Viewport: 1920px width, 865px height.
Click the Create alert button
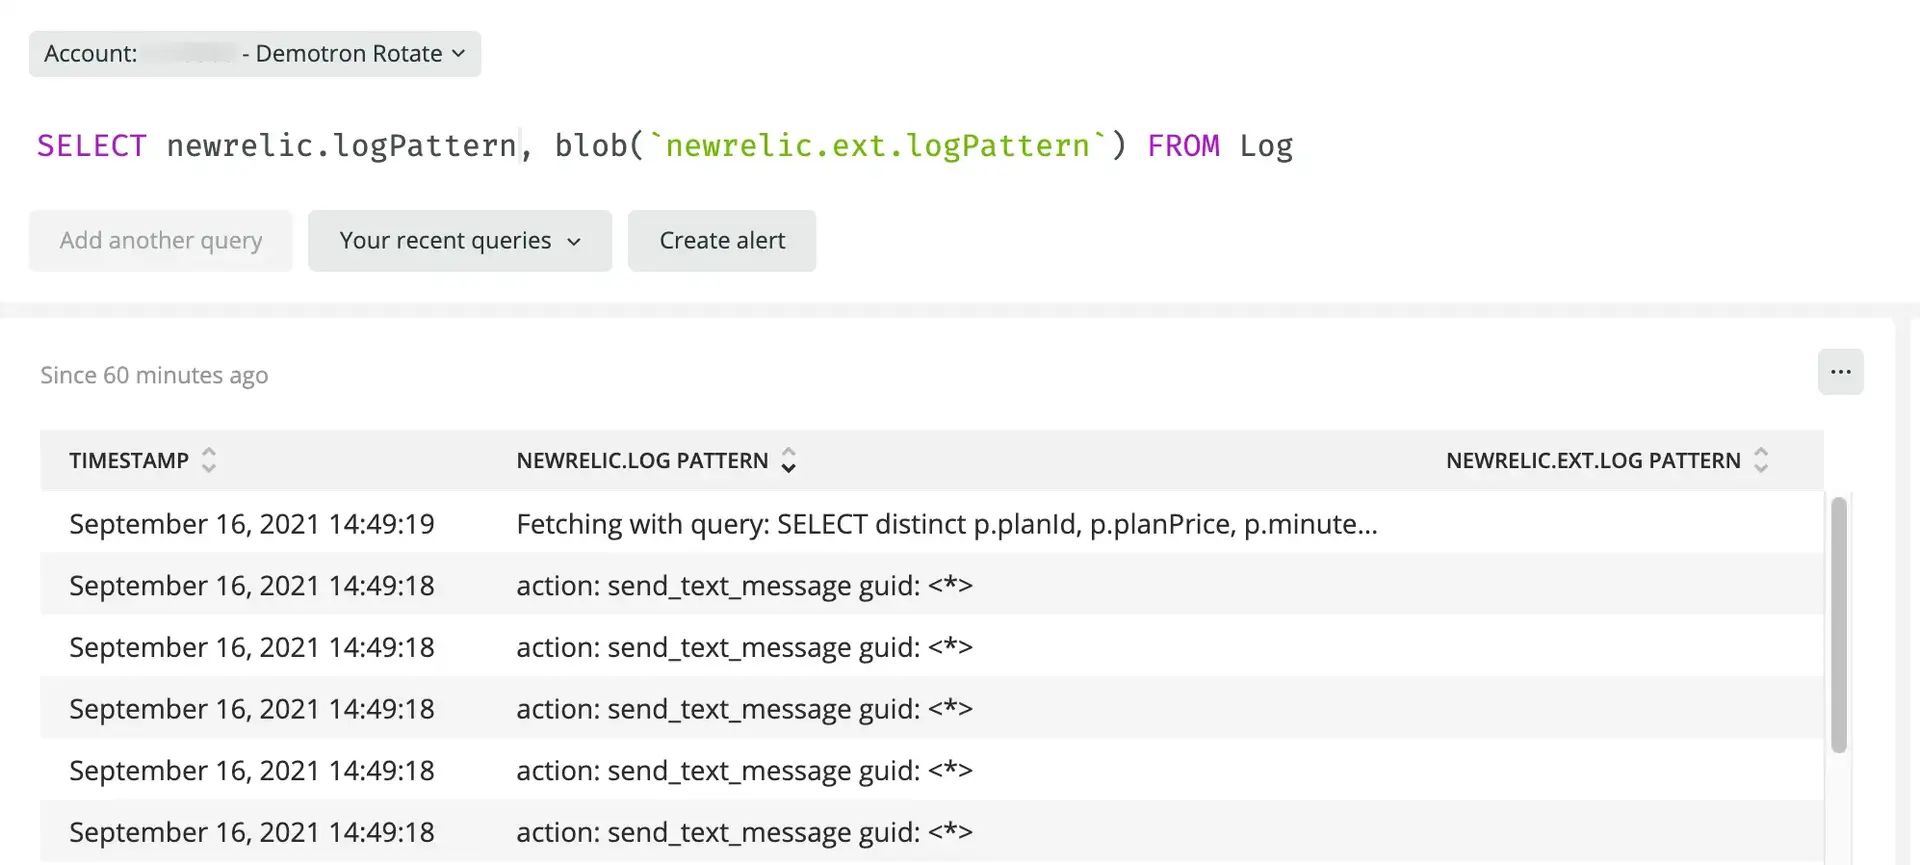click(721, 241)
